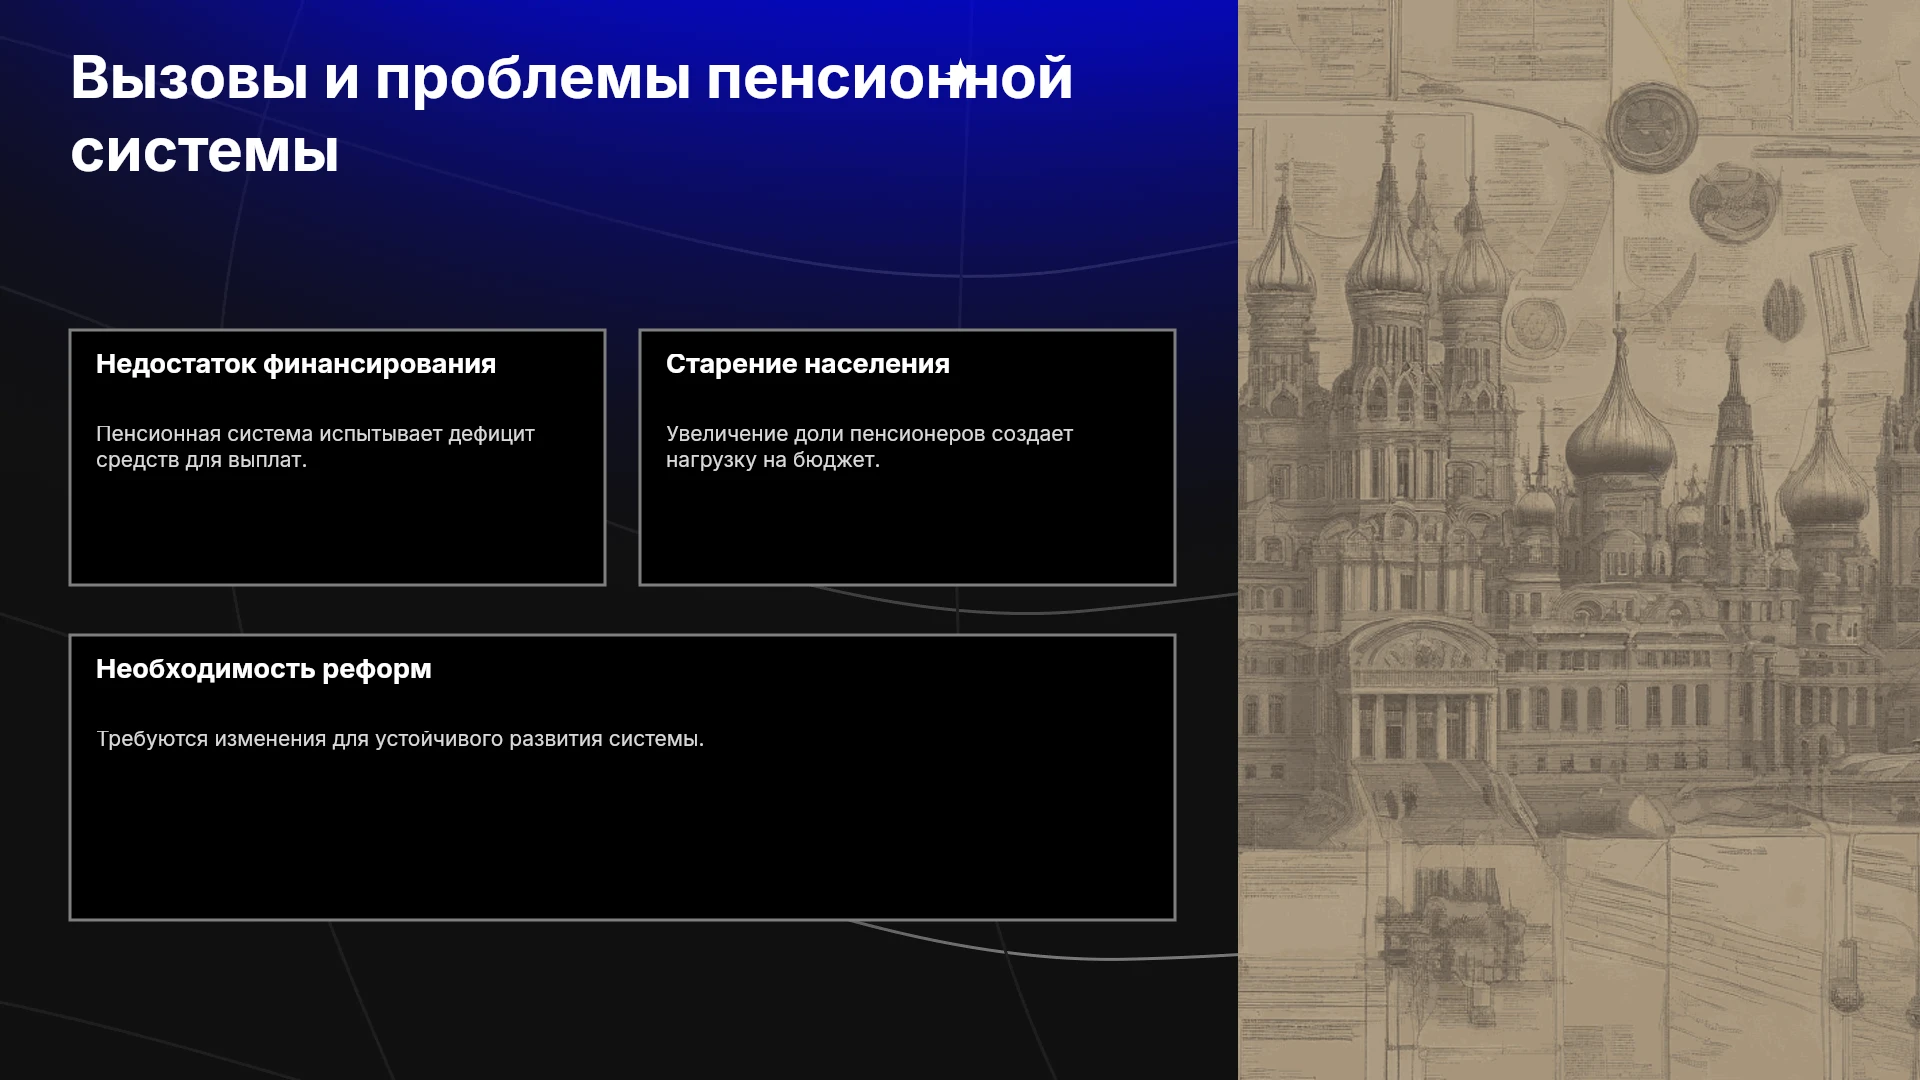Select the "Старение населения" heading
Image resolution: width=1920 pixels, height=1080 pixels.
click(808, 364)
